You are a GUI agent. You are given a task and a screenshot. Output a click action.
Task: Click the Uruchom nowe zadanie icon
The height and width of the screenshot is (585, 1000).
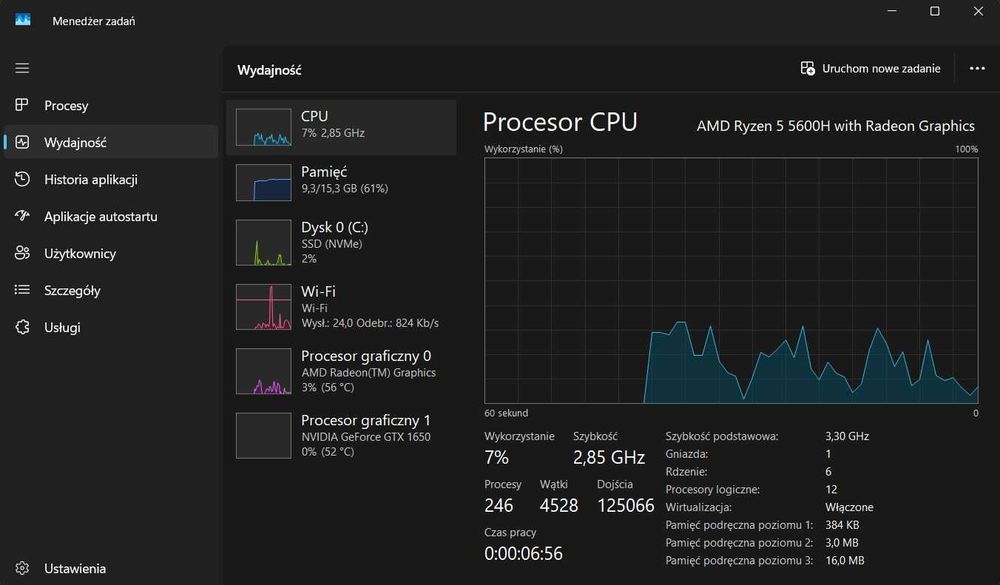tap(807, 68)
